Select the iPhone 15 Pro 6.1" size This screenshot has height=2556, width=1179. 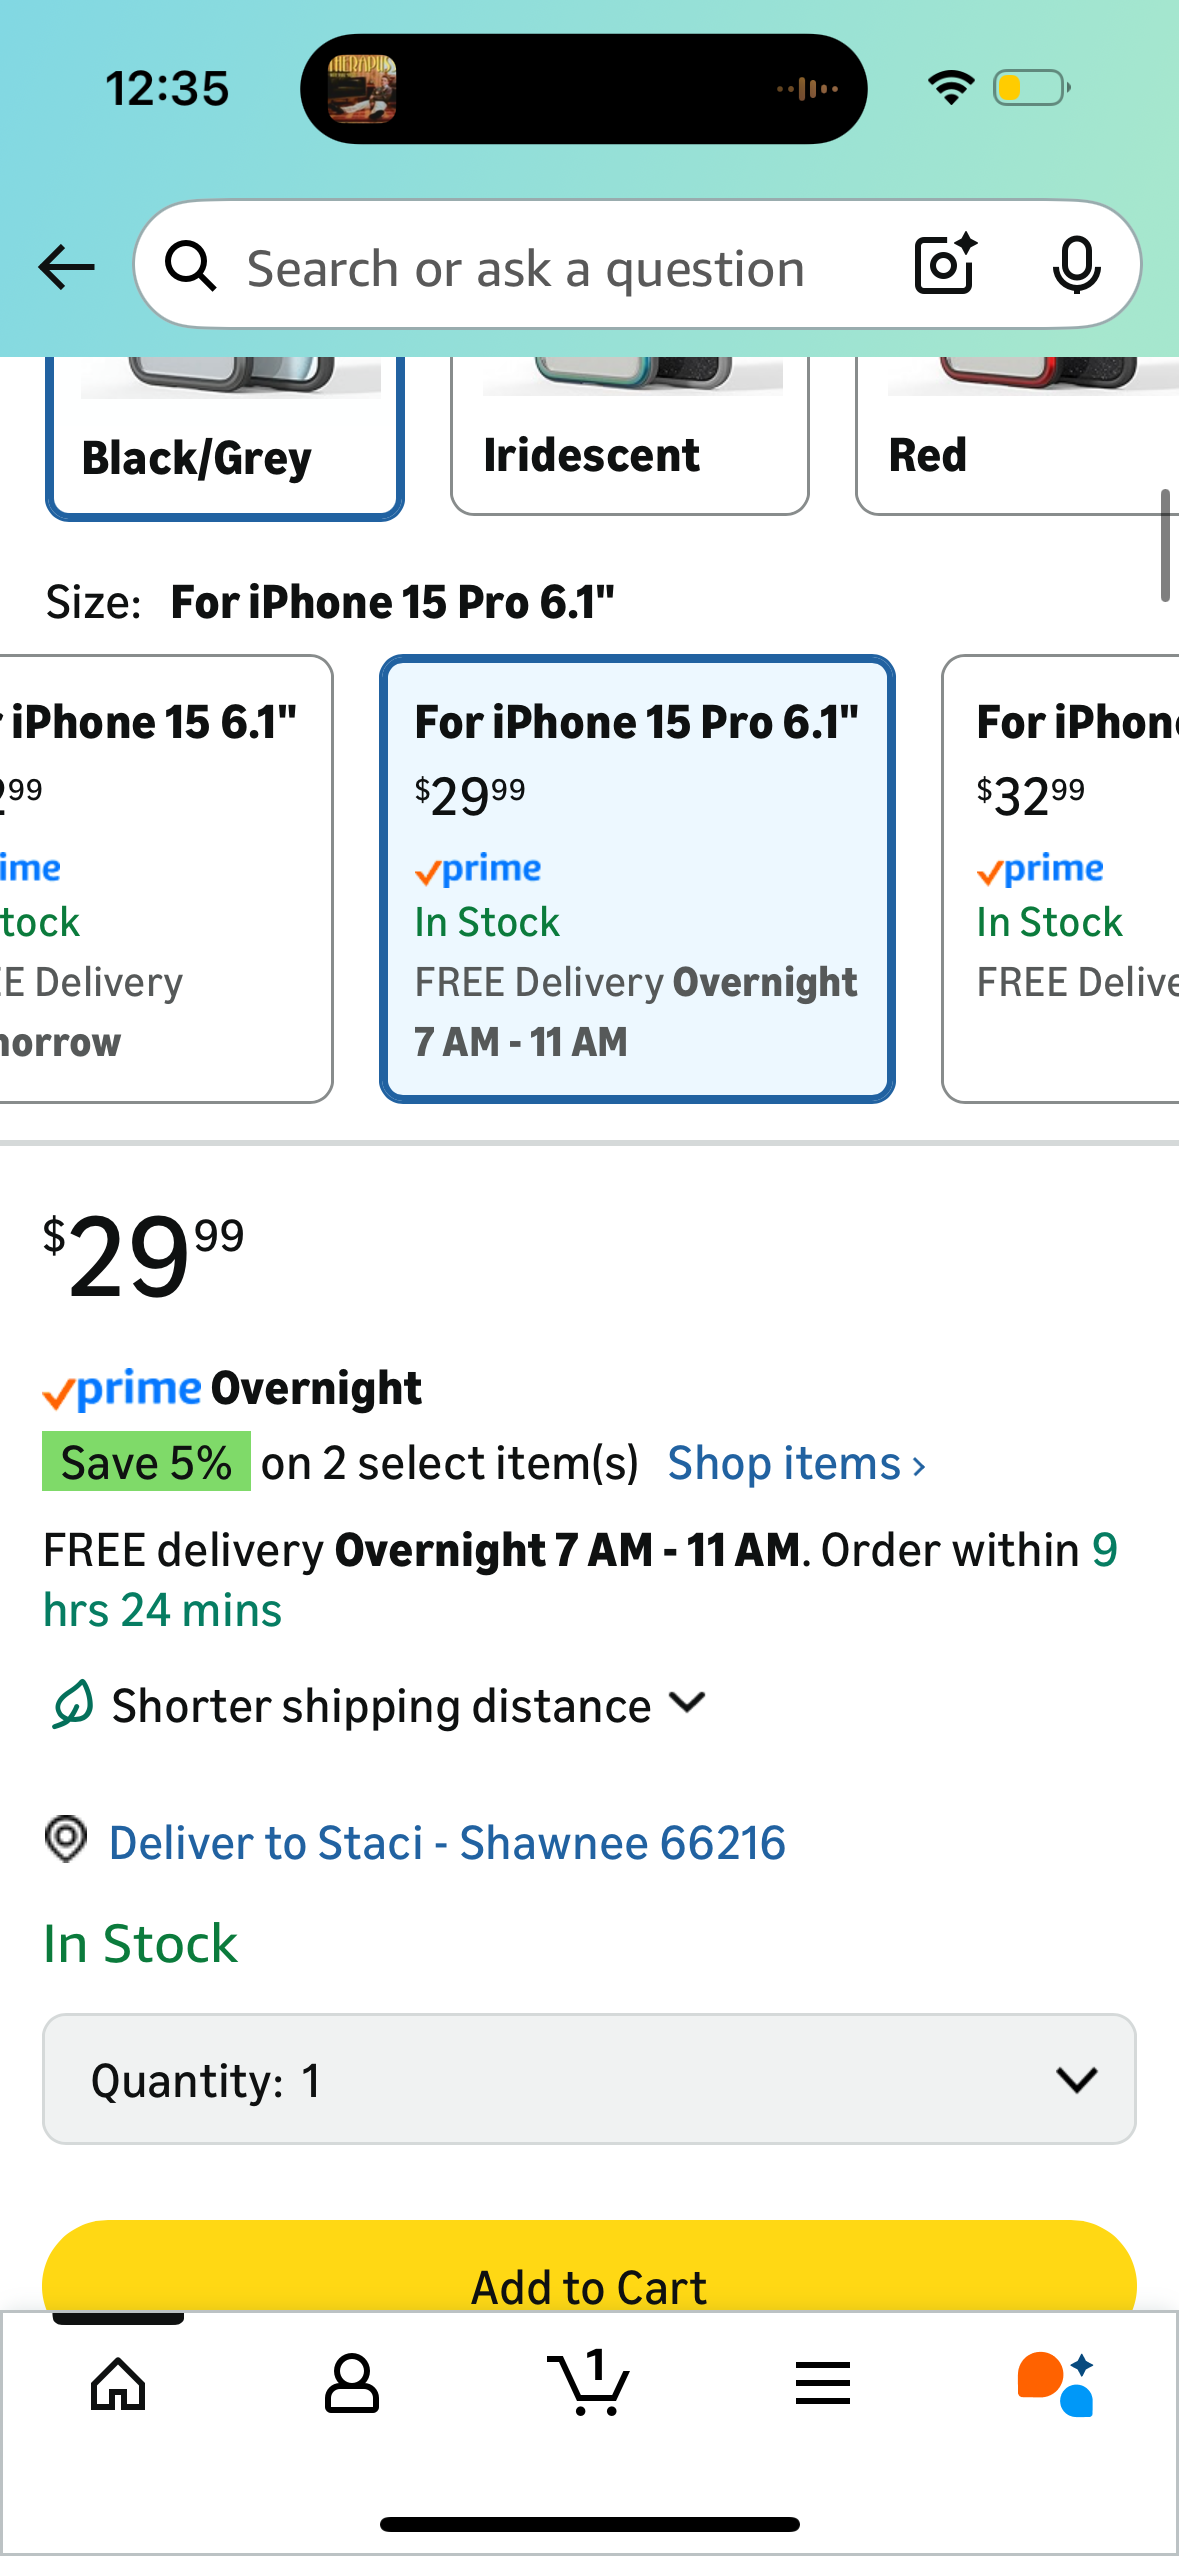click(x=637, y=879)
